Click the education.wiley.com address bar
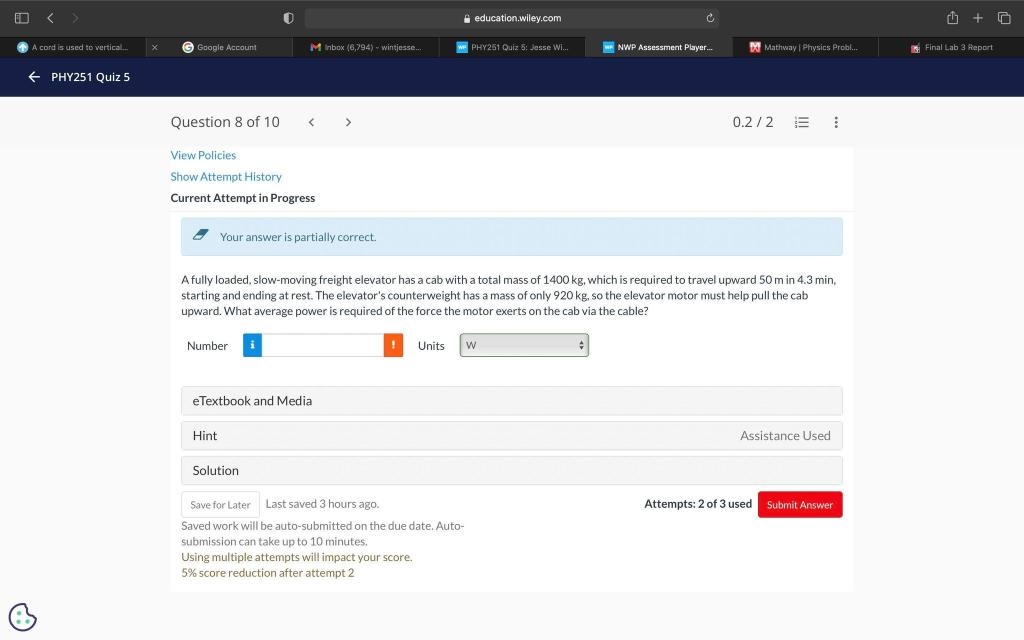 [x=511, y=18]
